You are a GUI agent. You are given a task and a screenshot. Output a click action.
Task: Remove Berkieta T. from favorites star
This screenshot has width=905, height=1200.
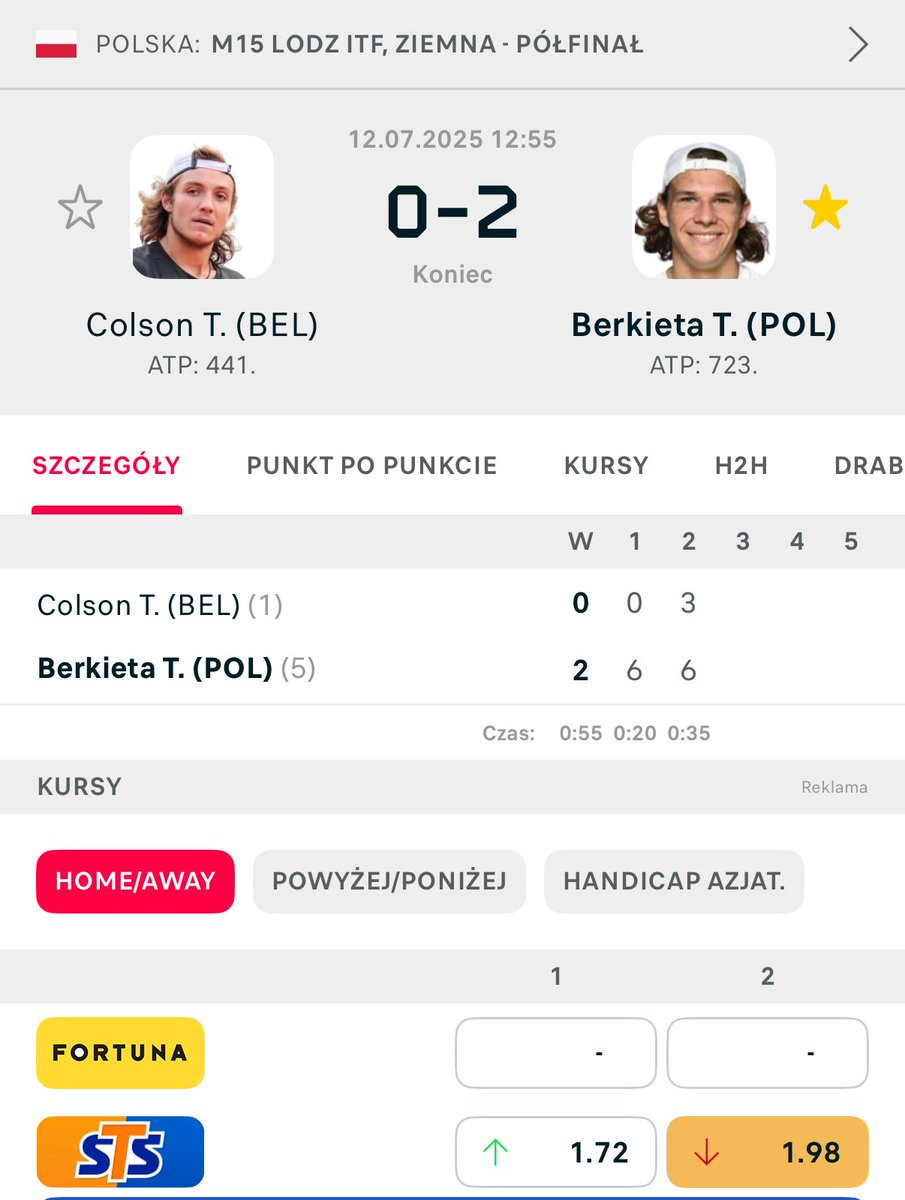pos(825,209)
